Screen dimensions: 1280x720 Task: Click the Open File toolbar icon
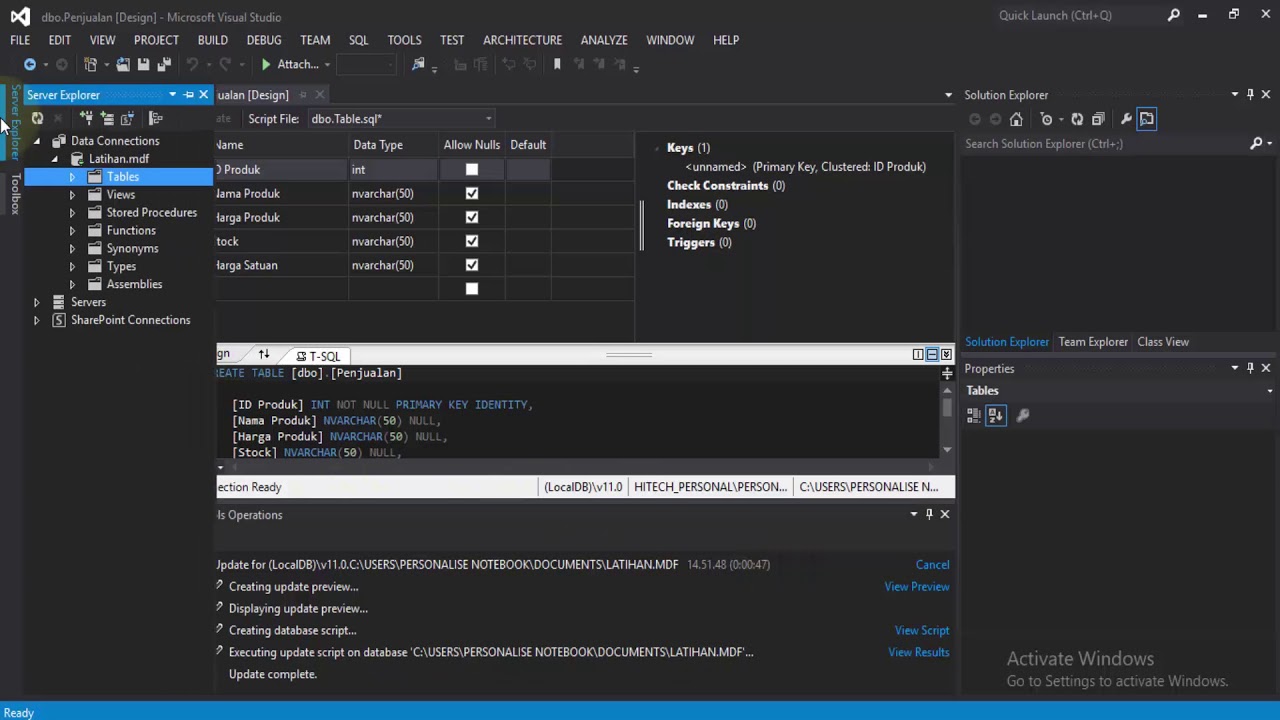[123, 64]
